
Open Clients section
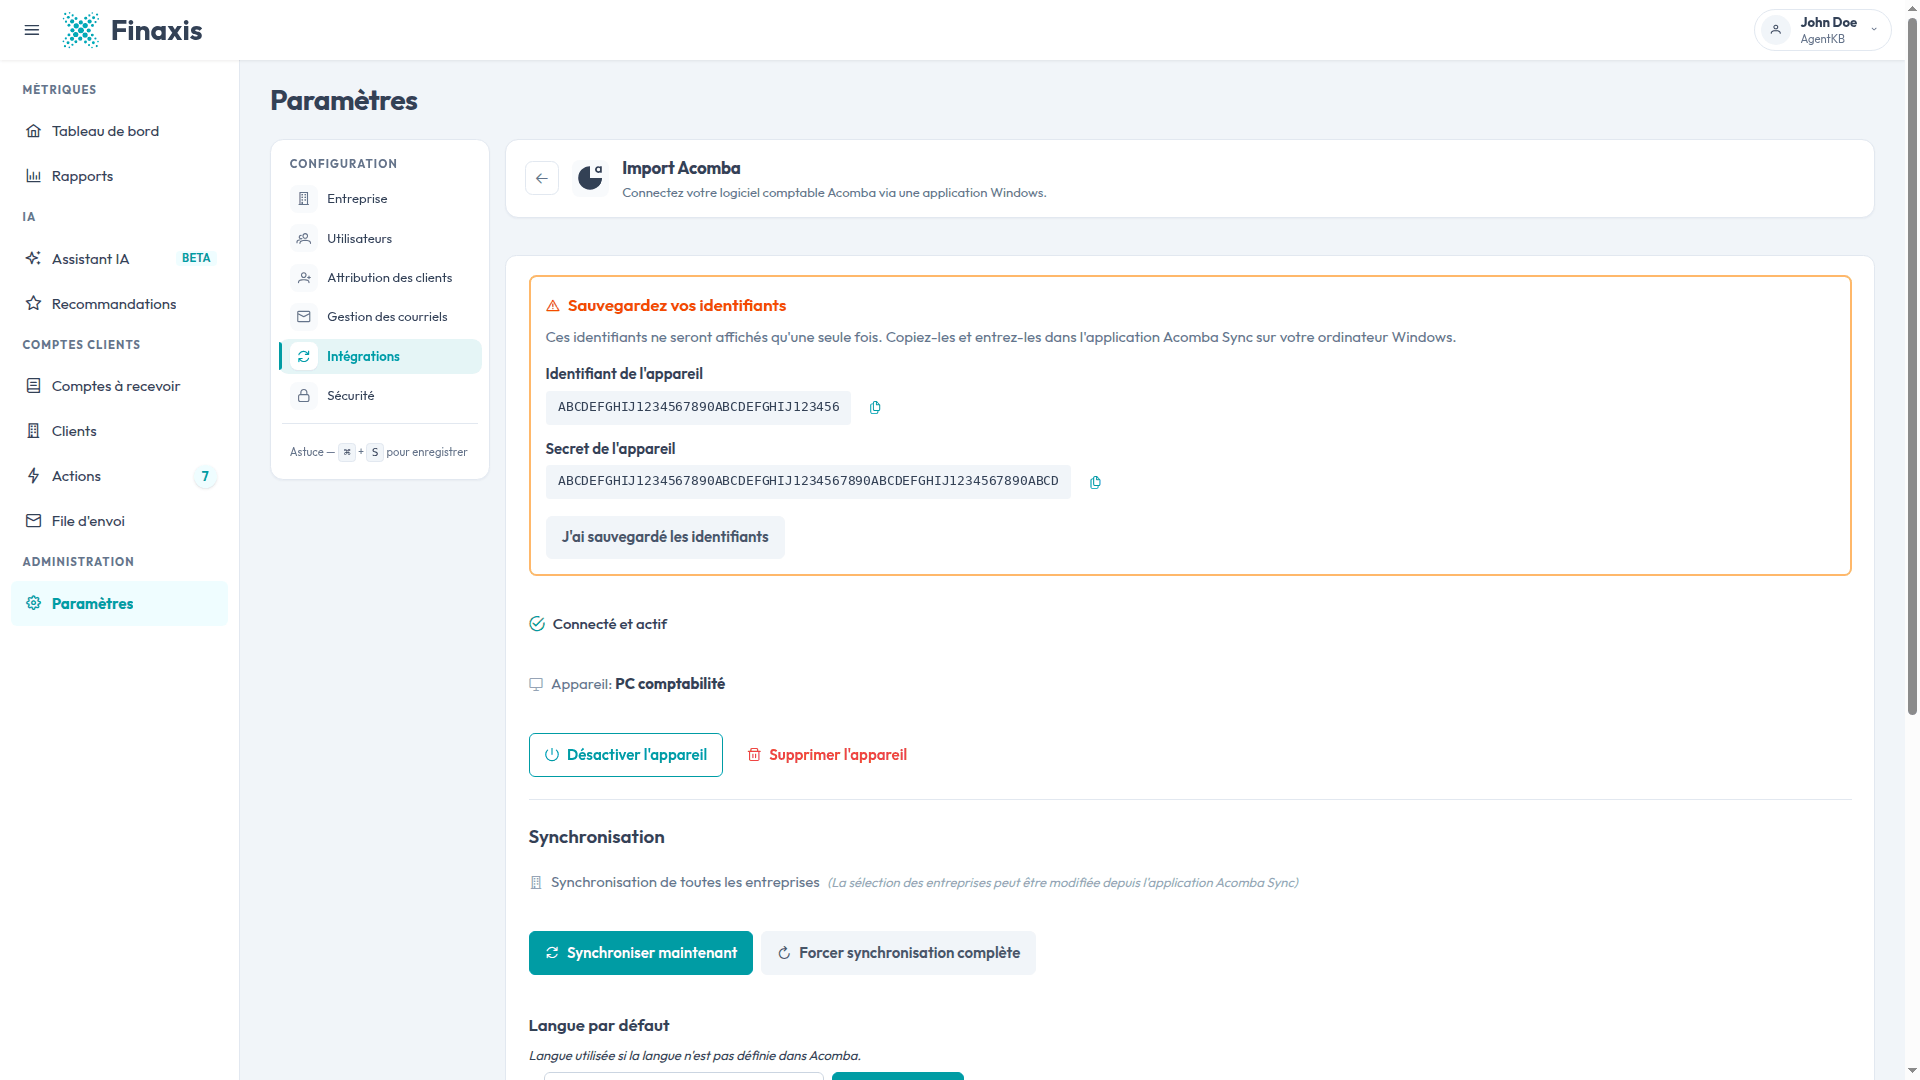119,431
